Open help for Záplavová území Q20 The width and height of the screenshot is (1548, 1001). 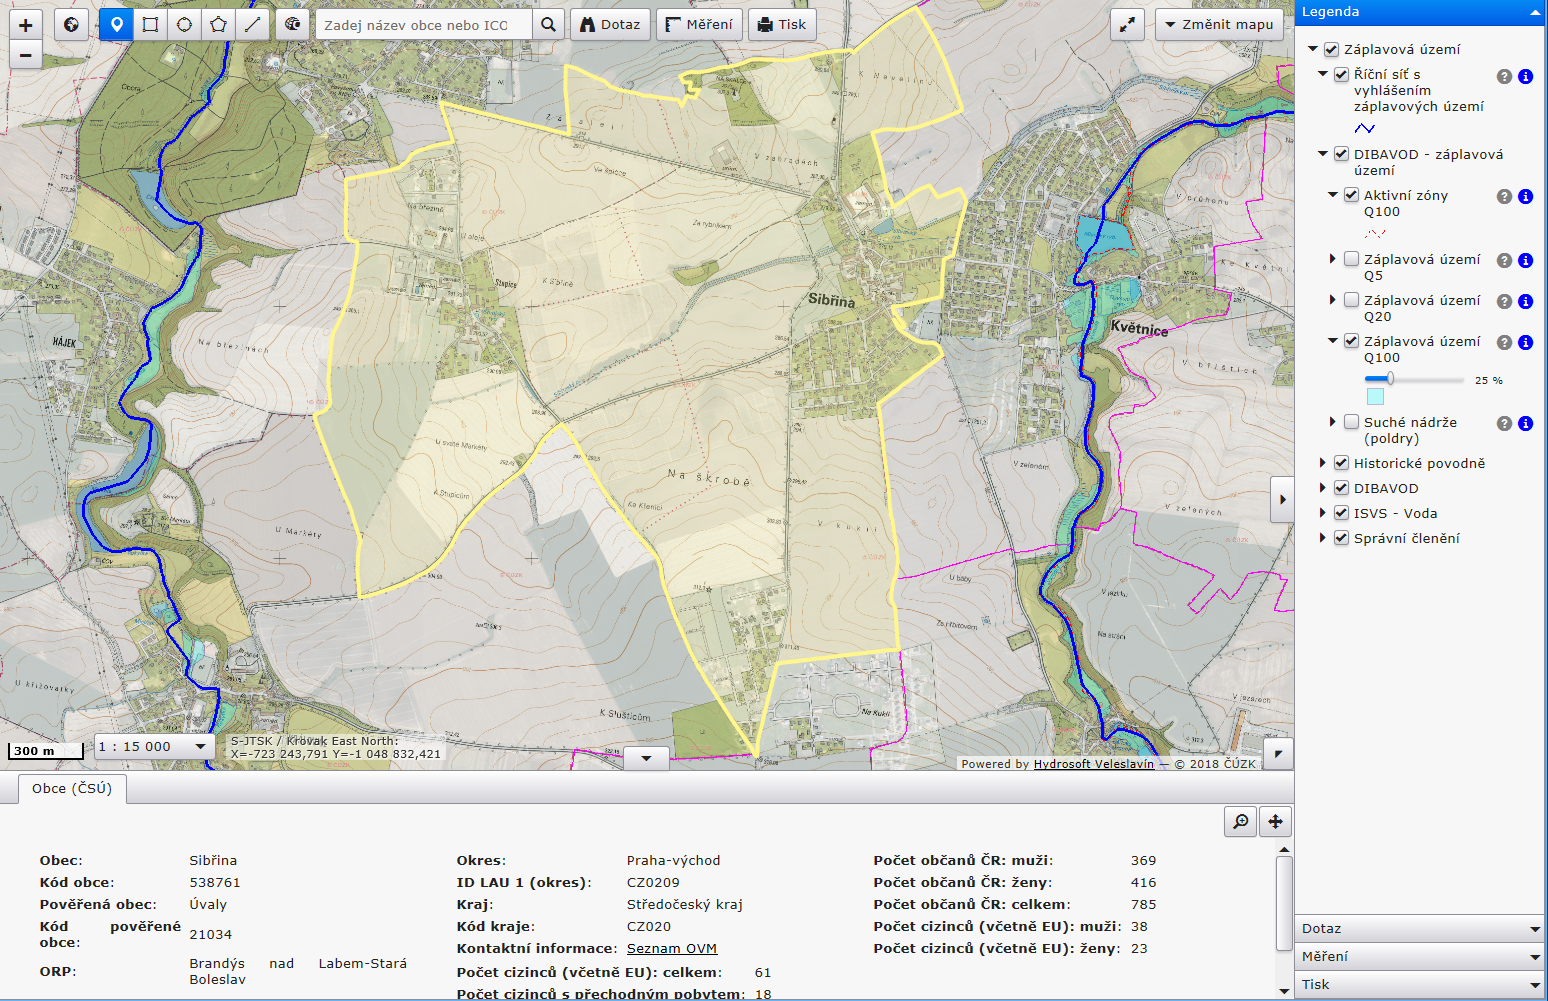(1504, 301)
